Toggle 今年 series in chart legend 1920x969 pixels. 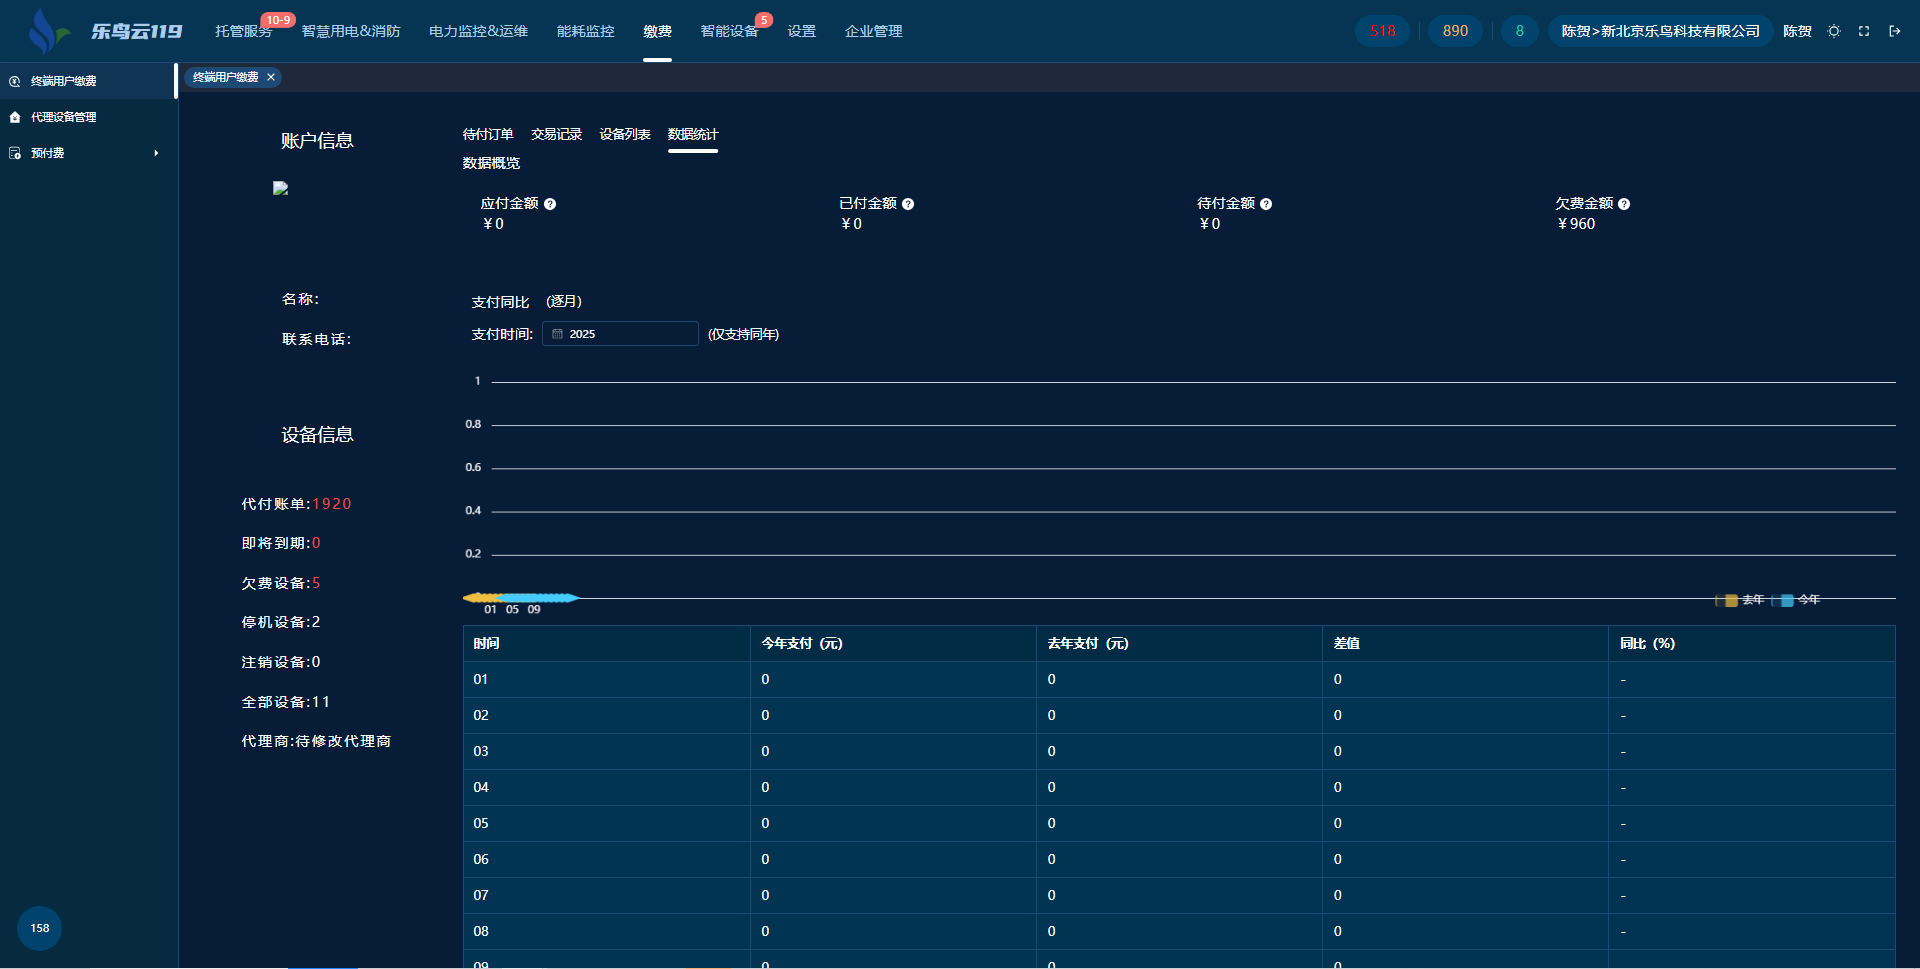(x=1798, y=600)
